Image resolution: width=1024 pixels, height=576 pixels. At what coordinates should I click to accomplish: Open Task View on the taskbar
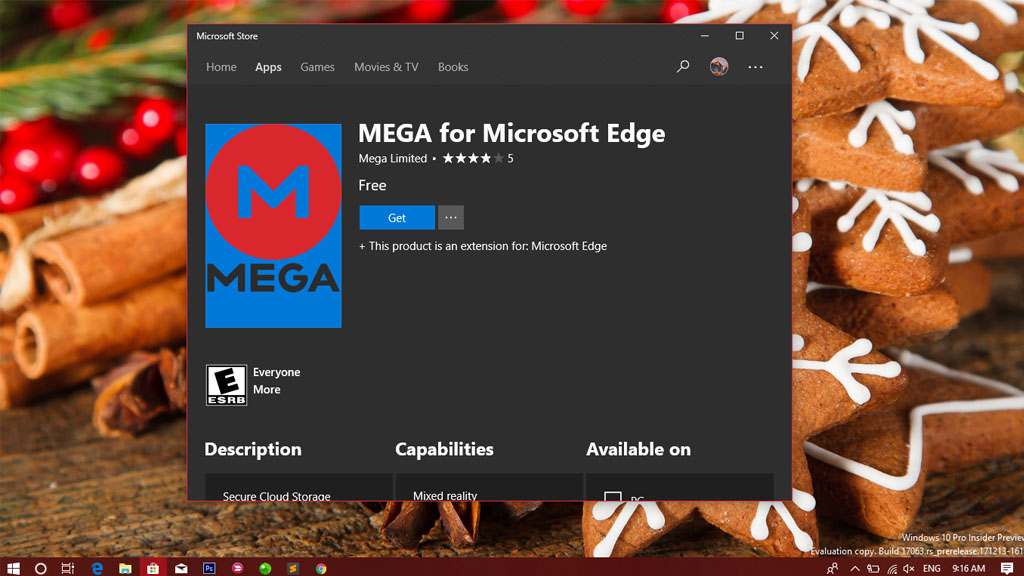(x=68, y=568)
